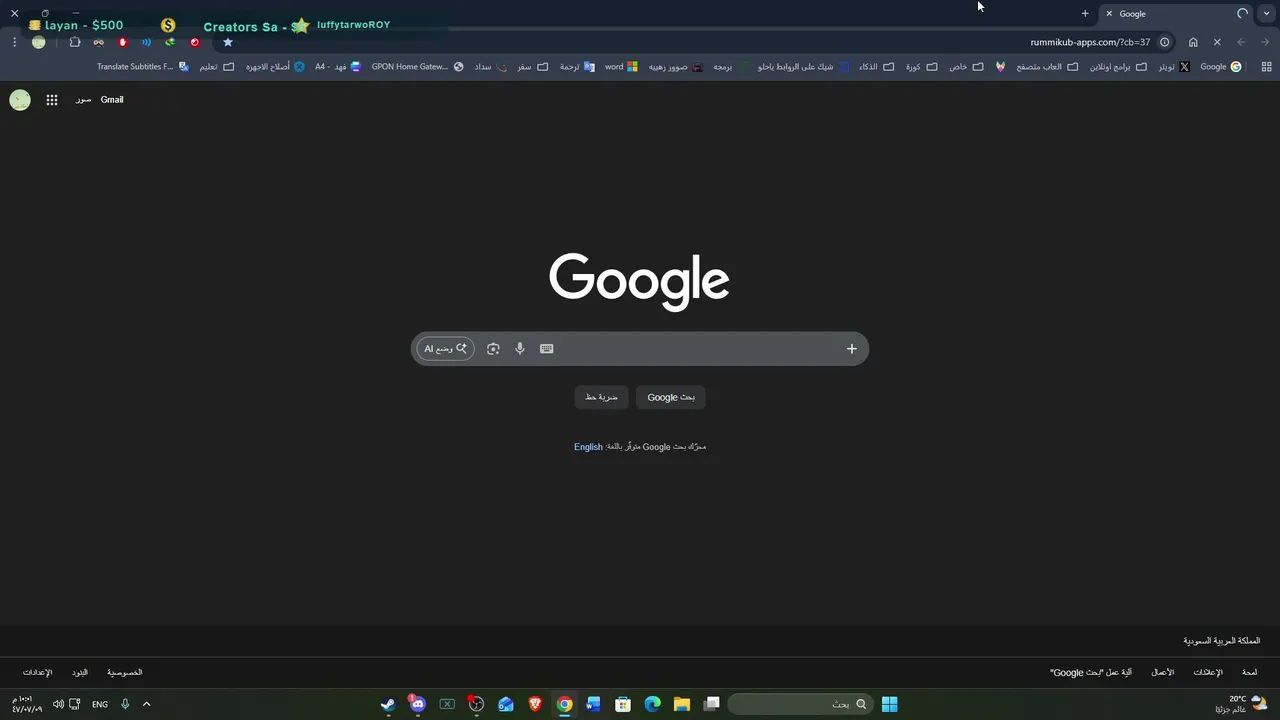The image size is (1280, 720).
Task: Click the بحث Google search button
Action: pos(671,397)
